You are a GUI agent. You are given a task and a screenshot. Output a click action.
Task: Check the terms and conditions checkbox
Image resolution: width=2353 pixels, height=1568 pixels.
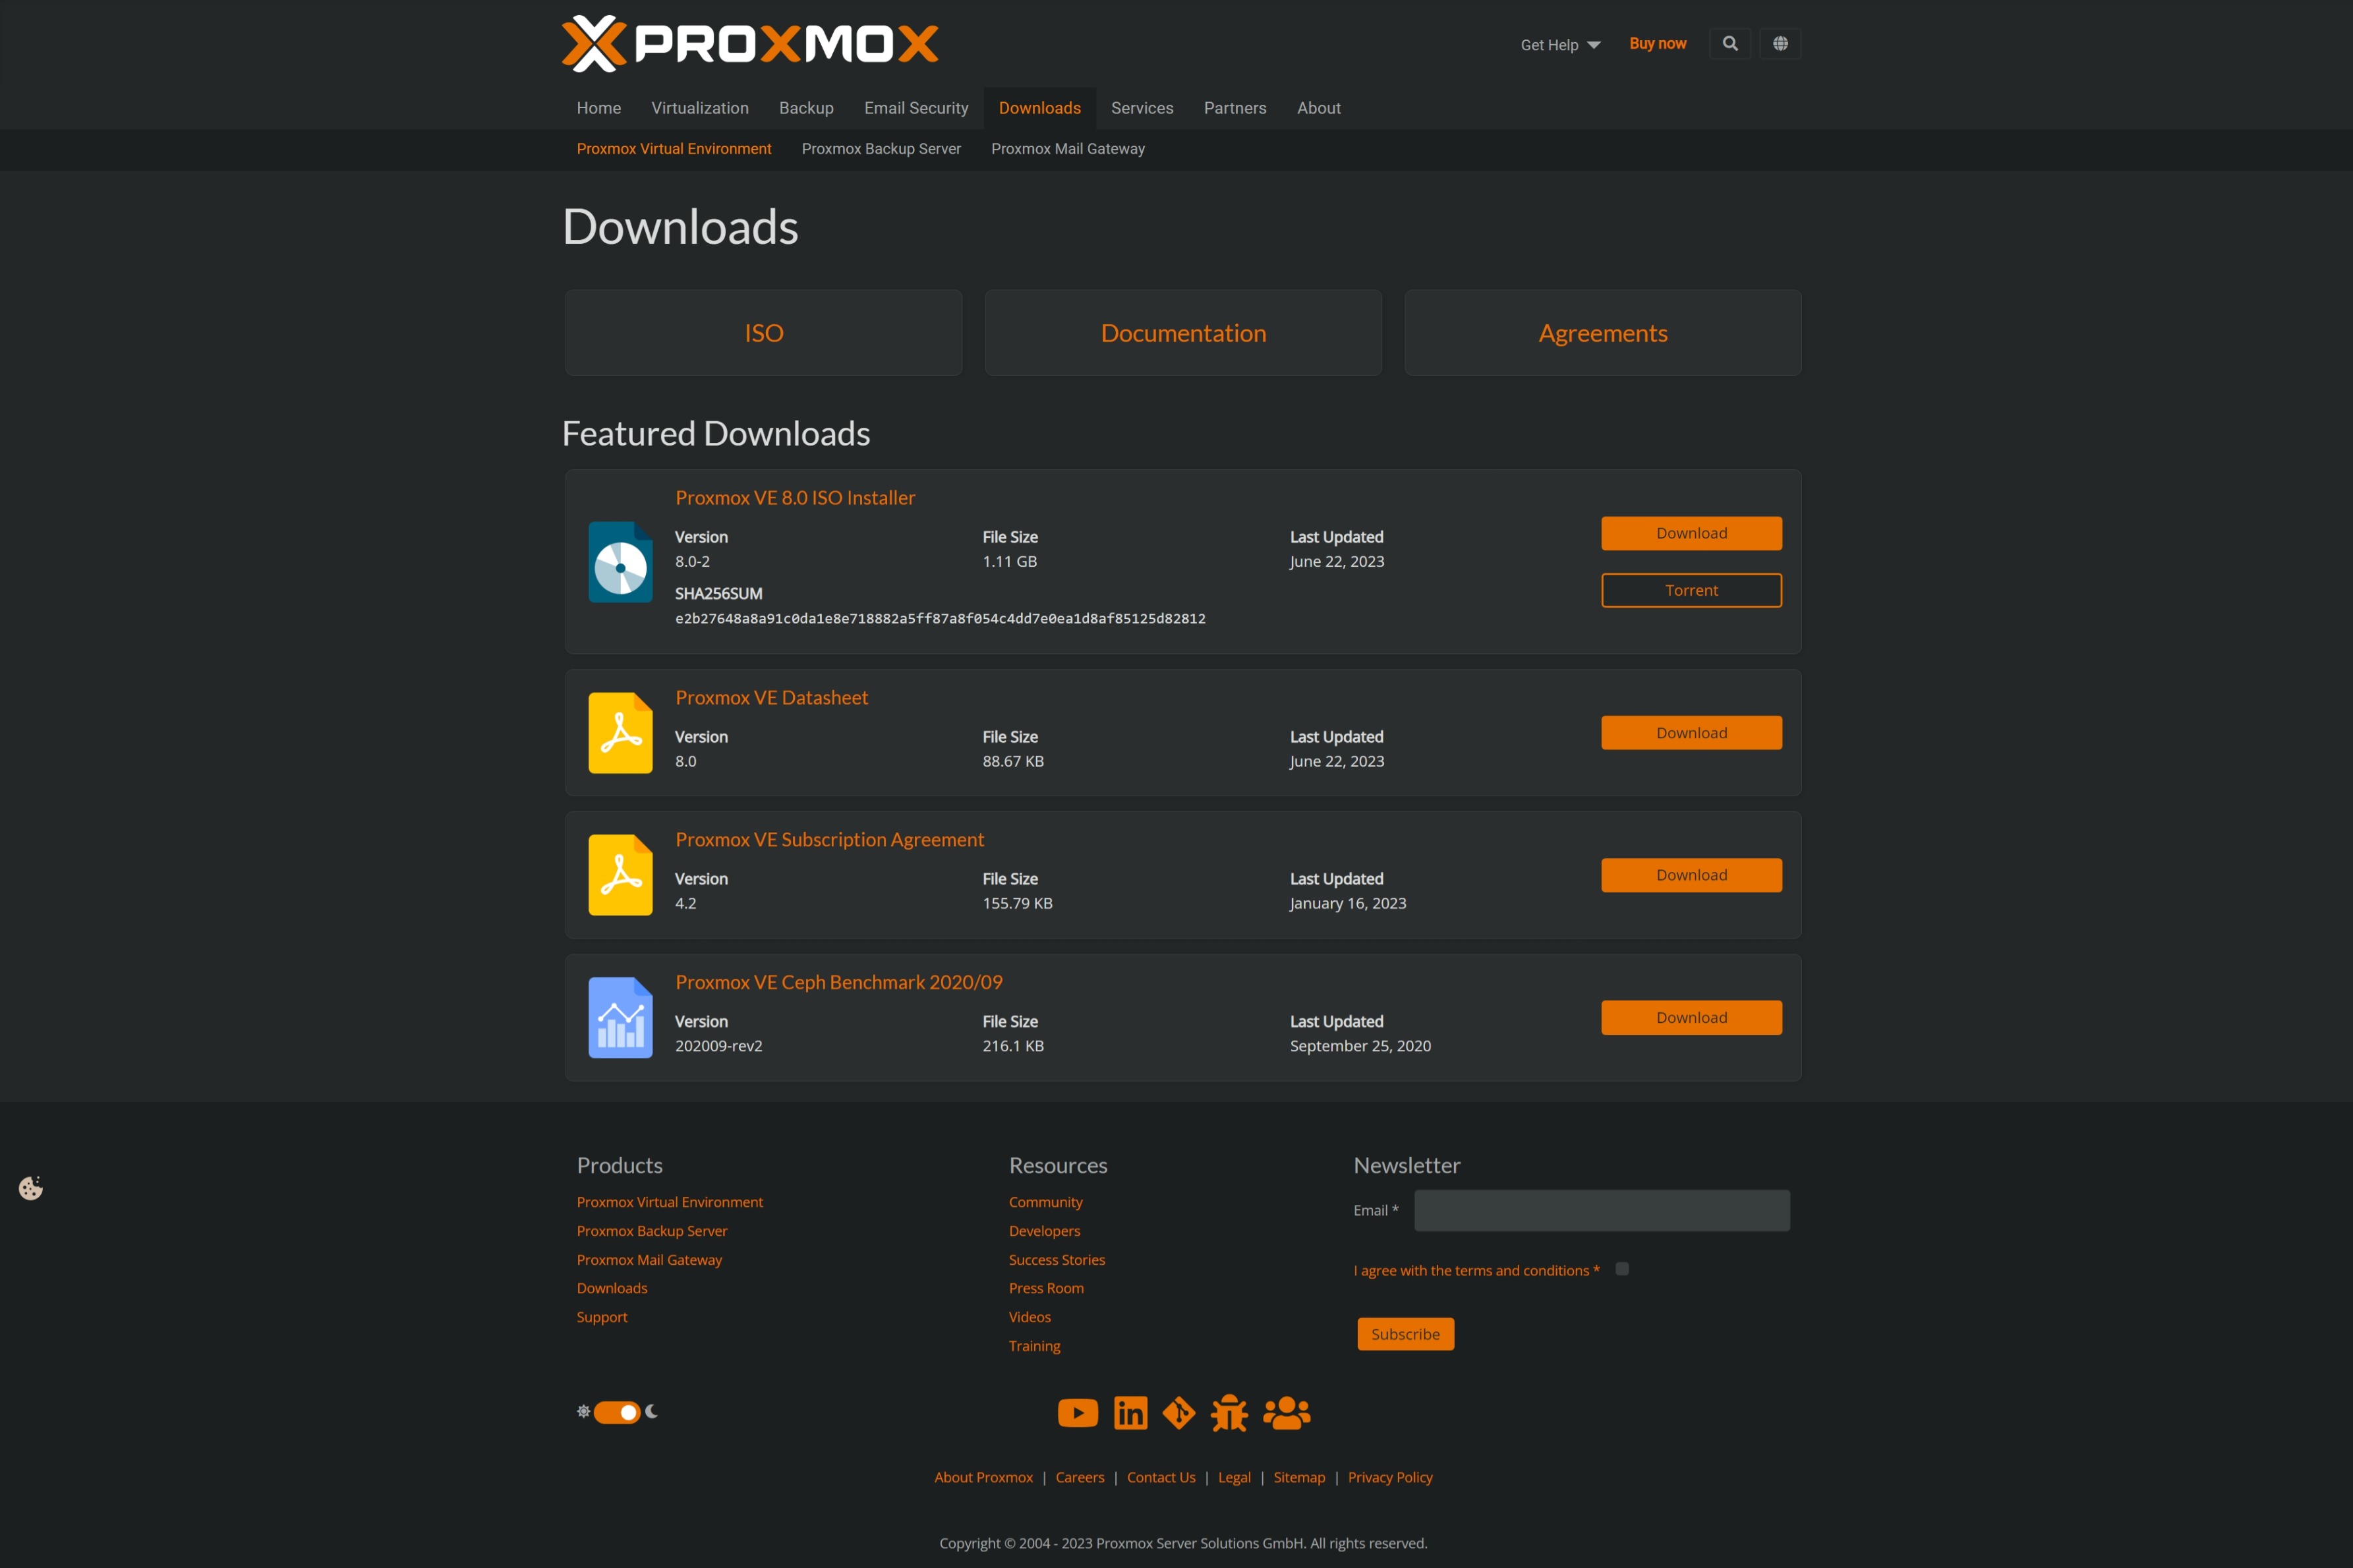pos(1622,1269)
